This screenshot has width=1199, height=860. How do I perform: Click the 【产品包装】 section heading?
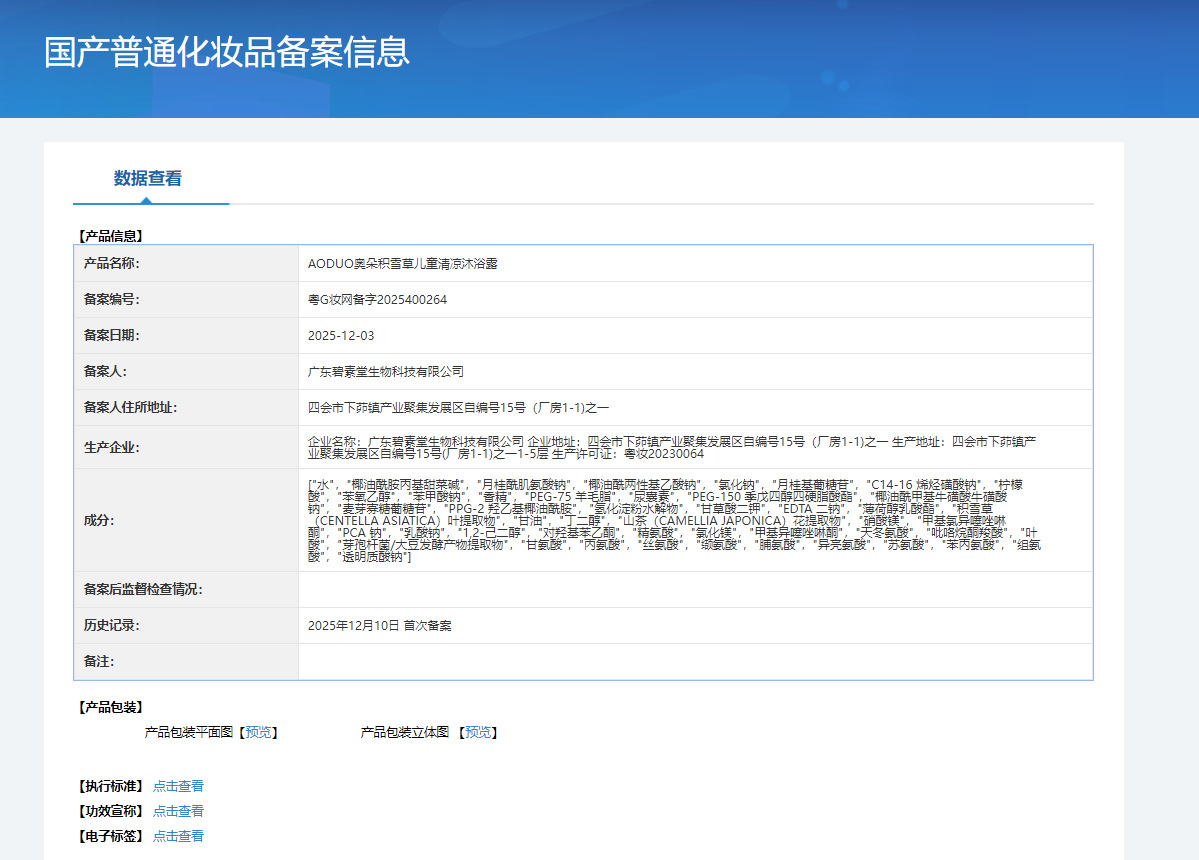[111, 707]
